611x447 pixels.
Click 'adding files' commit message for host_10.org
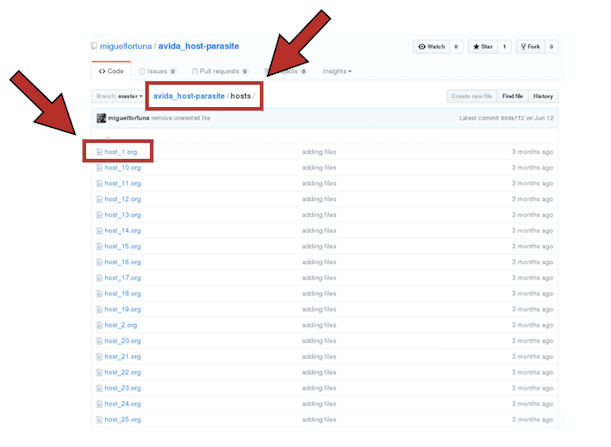tap(319, 168)
